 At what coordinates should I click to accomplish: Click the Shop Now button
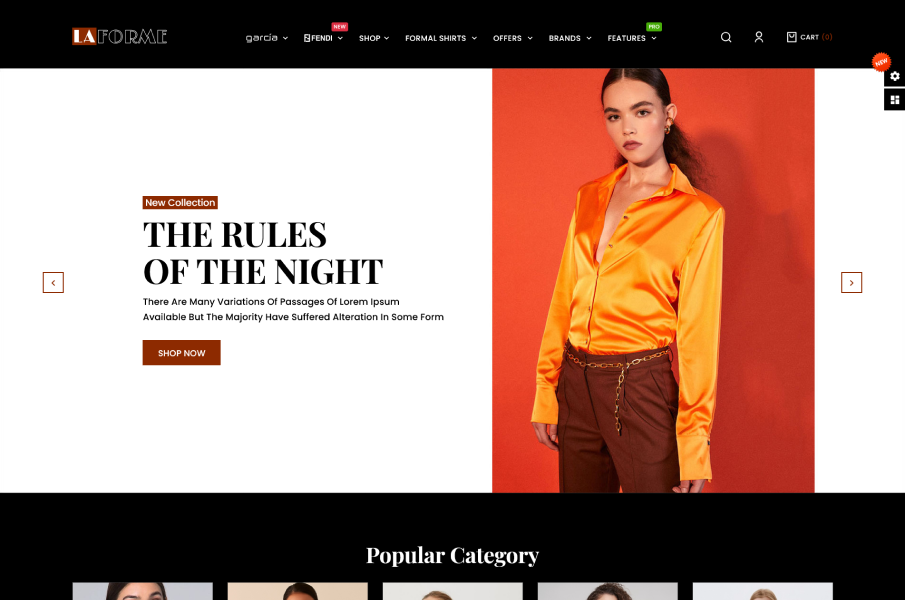tap(182, 352)
